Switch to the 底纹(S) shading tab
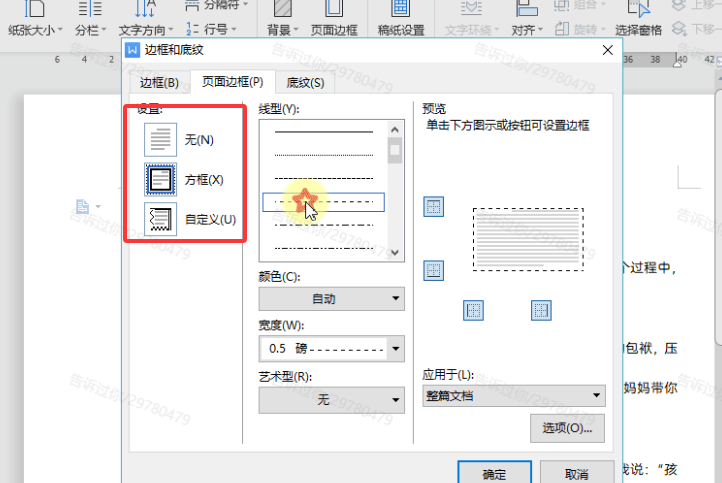Viewport: 722px width, 483px height. click(x=305, y=83)
